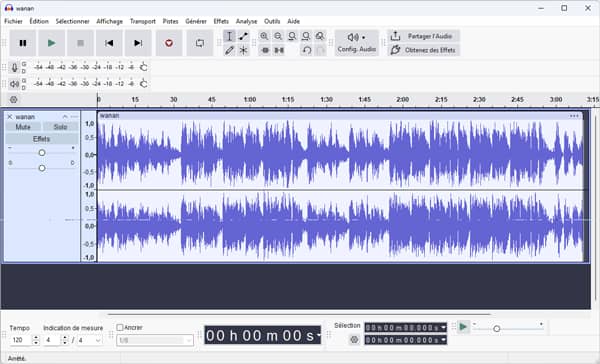Screen dimensions: 600x364
Task: Open the Aide menu
Action: coord(293,21)
